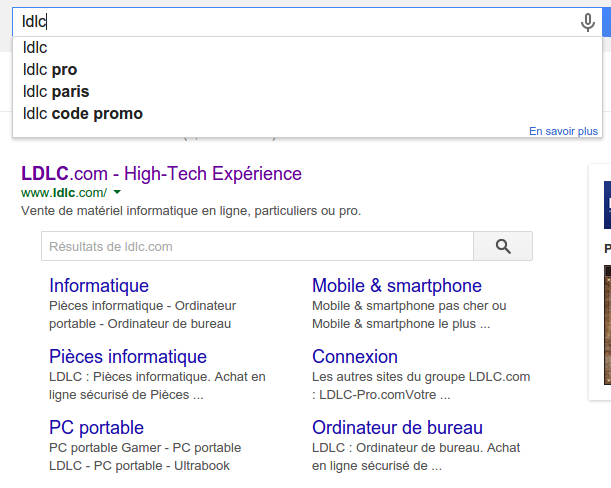
Task: Open the 'En savoir plus' link
Action: 563,131
